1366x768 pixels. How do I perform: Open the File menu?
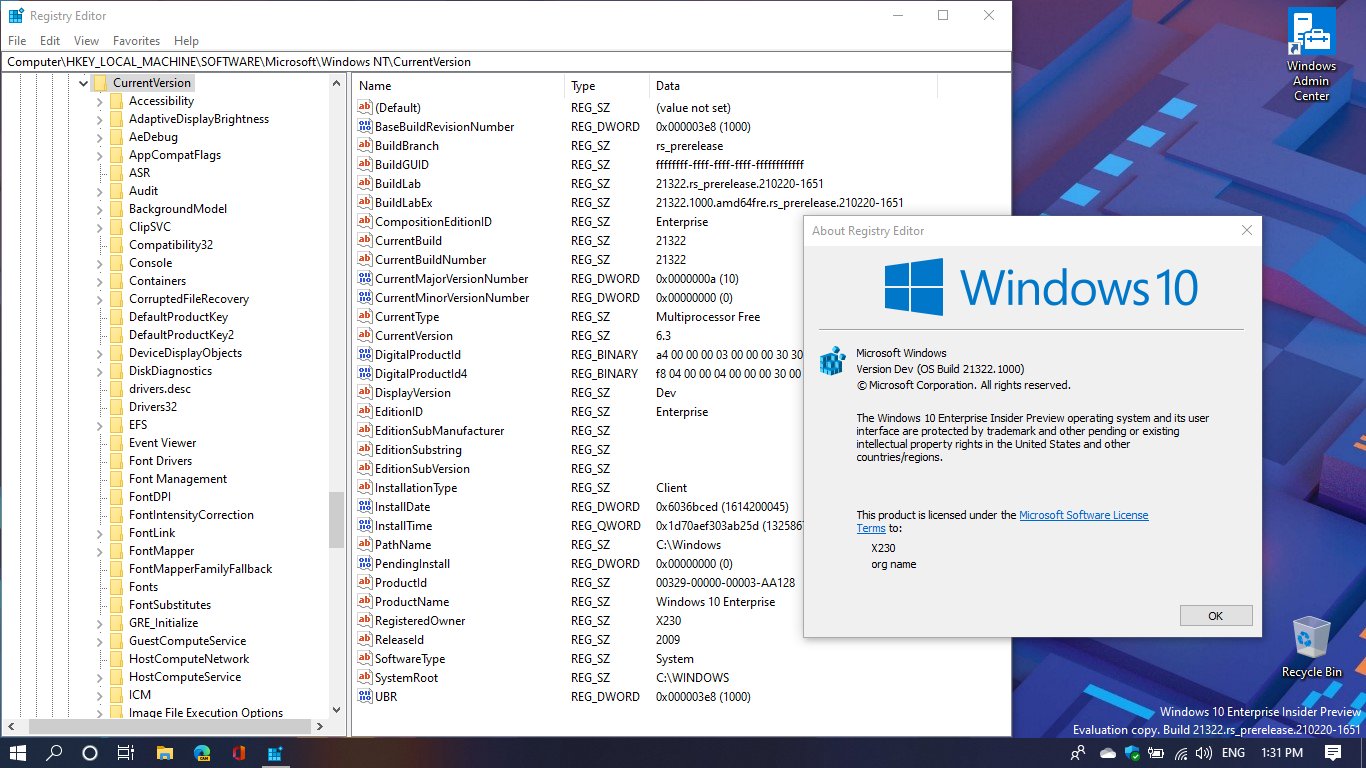pyautogui.click(x=17, y=41)
